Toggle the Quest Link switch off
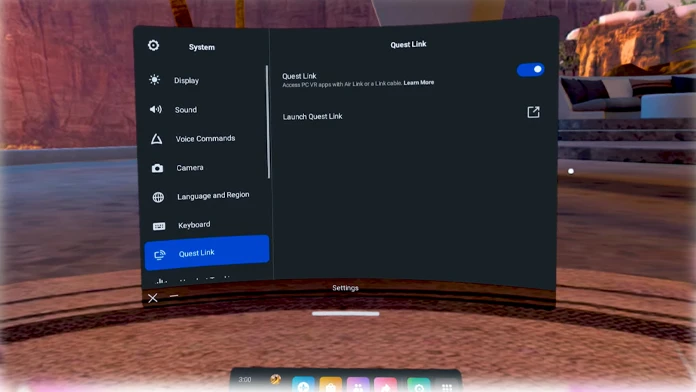 [530, 70]
